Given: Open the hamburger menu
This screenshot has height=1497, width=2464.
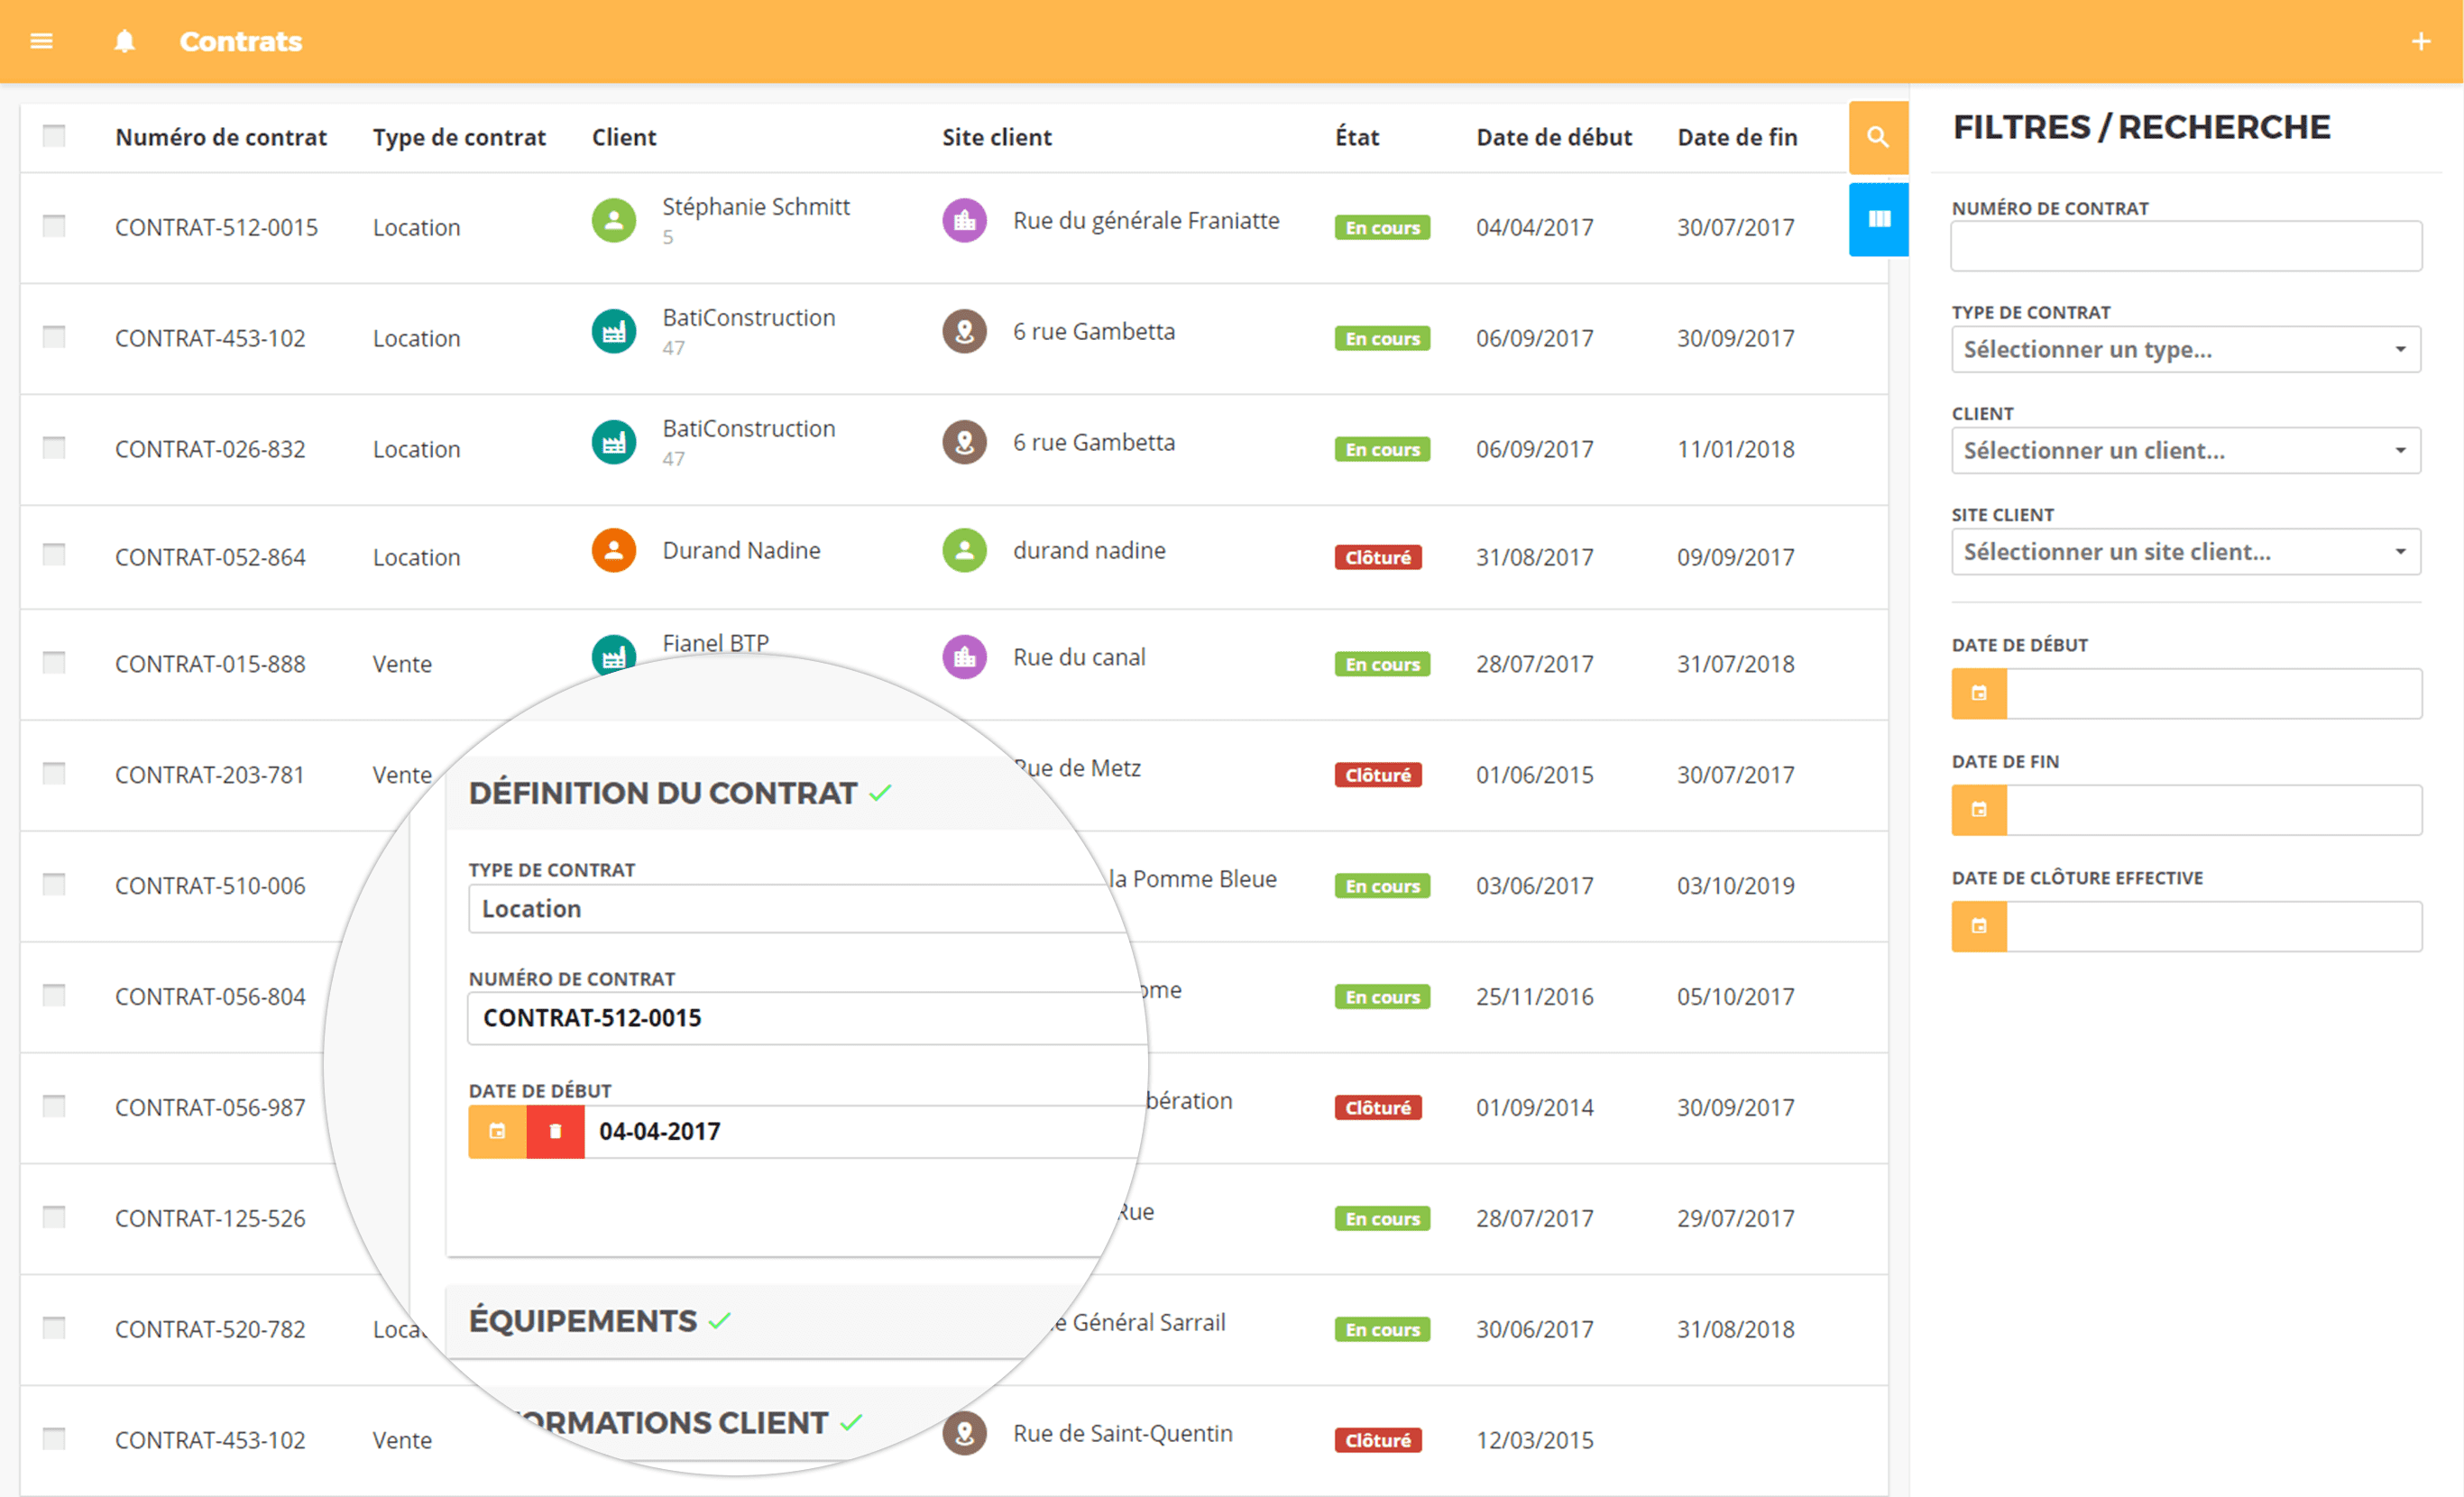Looking at the screenshot, I should (x=41, y=41).
